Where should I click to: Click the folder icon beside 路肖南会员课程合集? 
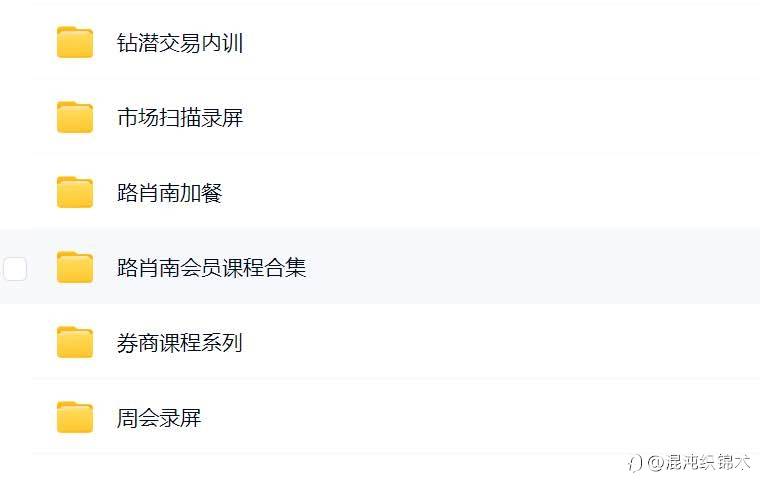tap(75, 268)
